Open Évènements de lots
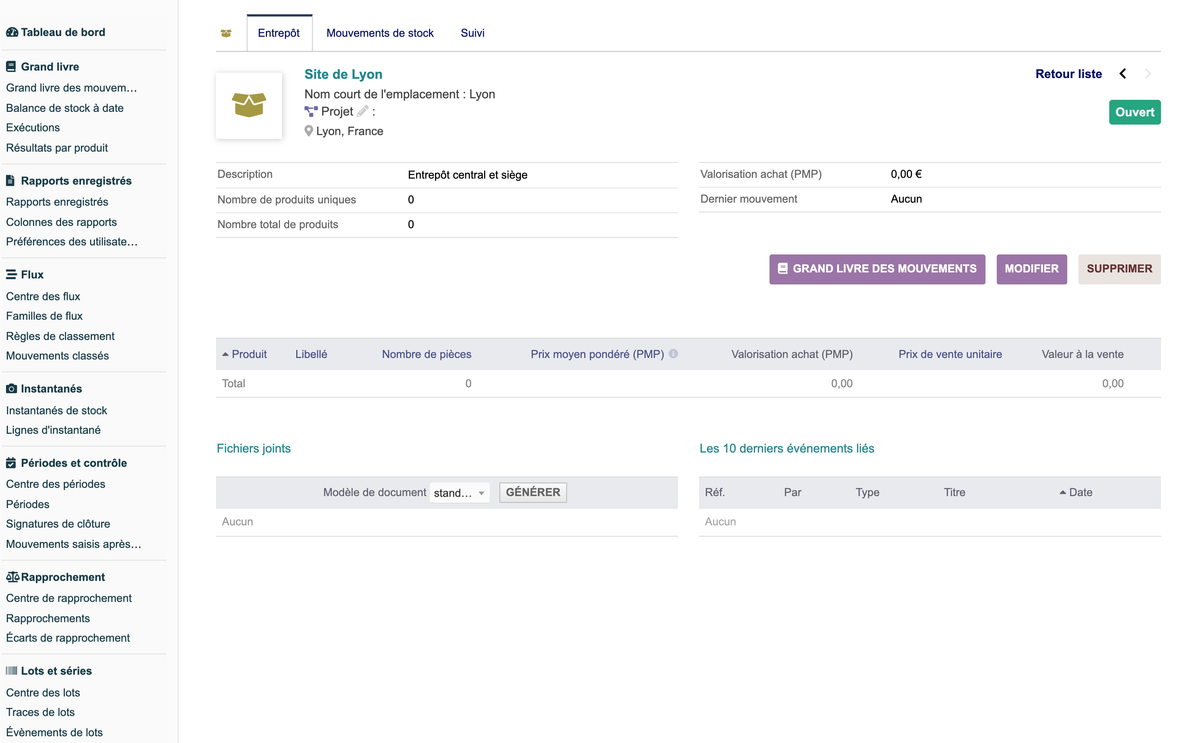The image size is (1200, 743). click(x=55, y=732)
